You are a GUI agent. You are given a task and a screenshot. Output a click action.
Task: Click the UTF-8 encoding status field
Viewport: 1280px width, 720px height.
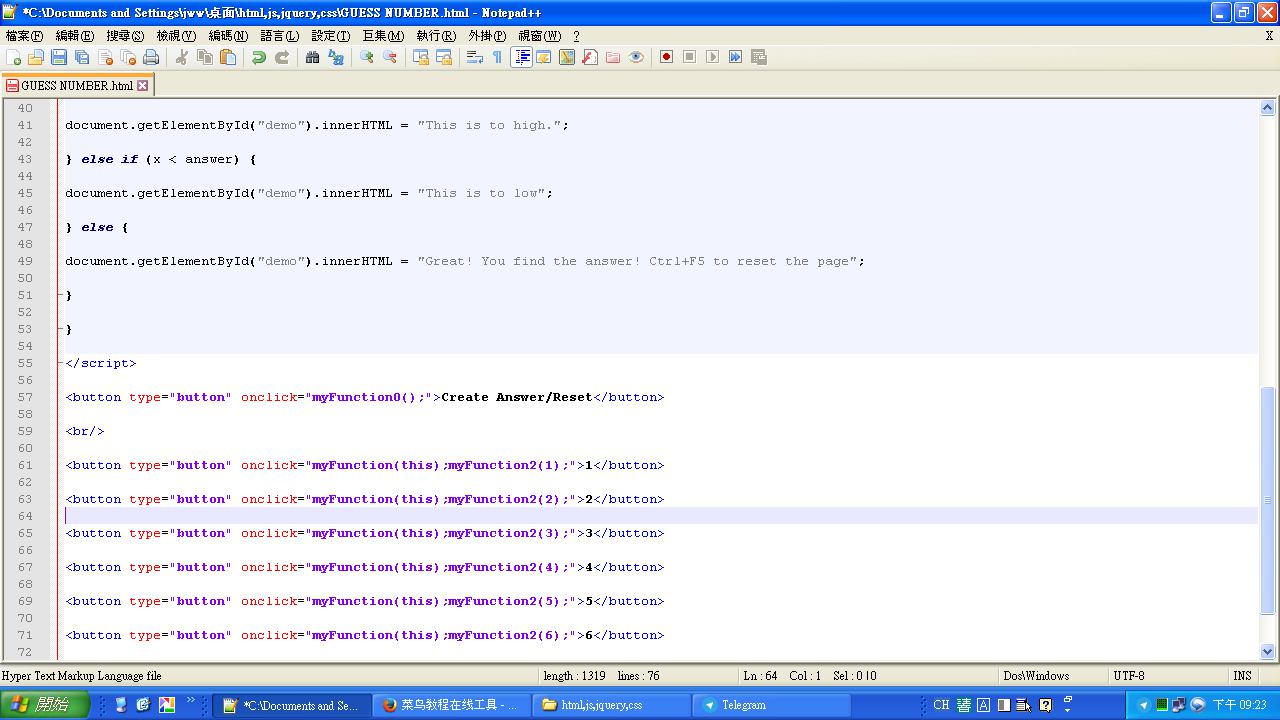pos(1129,676)
